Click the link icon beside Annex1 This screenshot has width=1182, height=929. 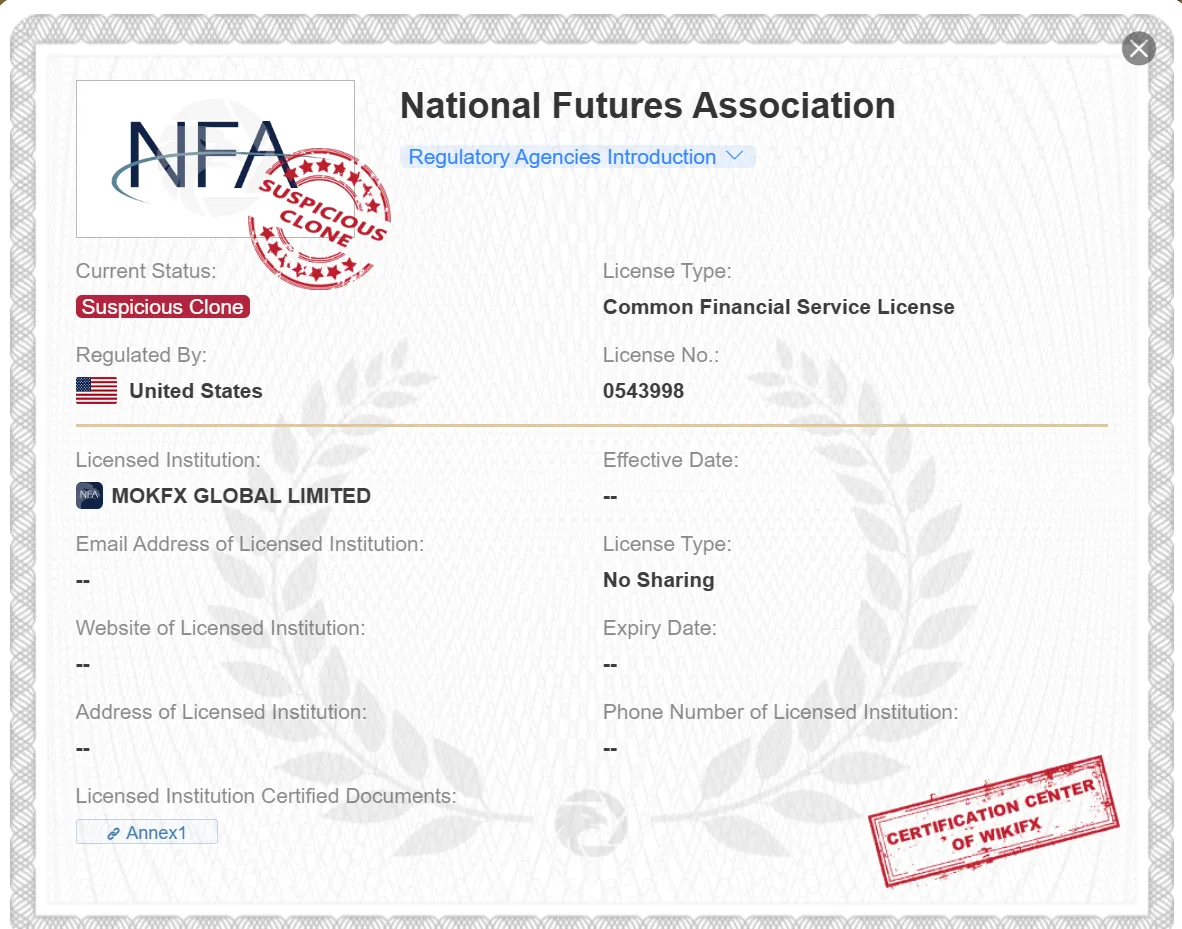pyautogui.click(x=113, y=833)
